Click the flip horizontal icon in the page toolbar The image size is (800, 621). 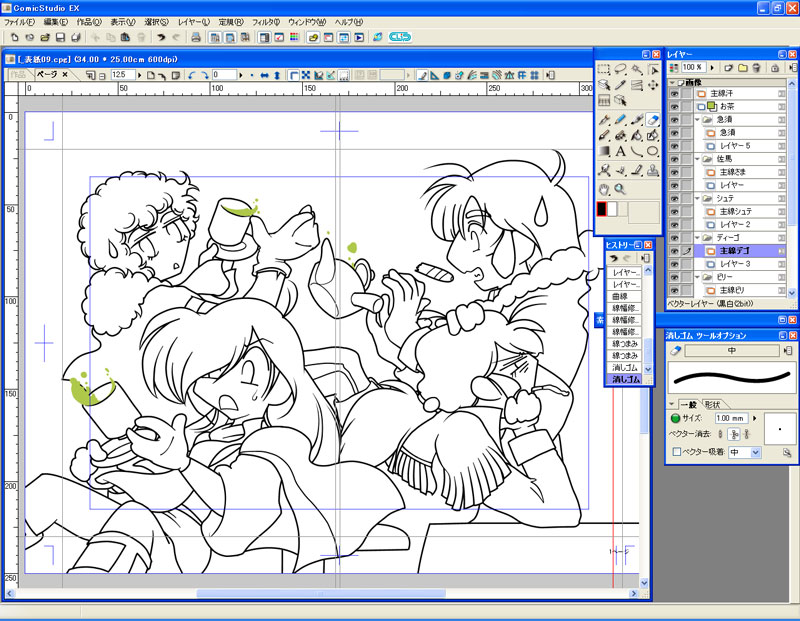pyautogui.click(x=264, y=76)
